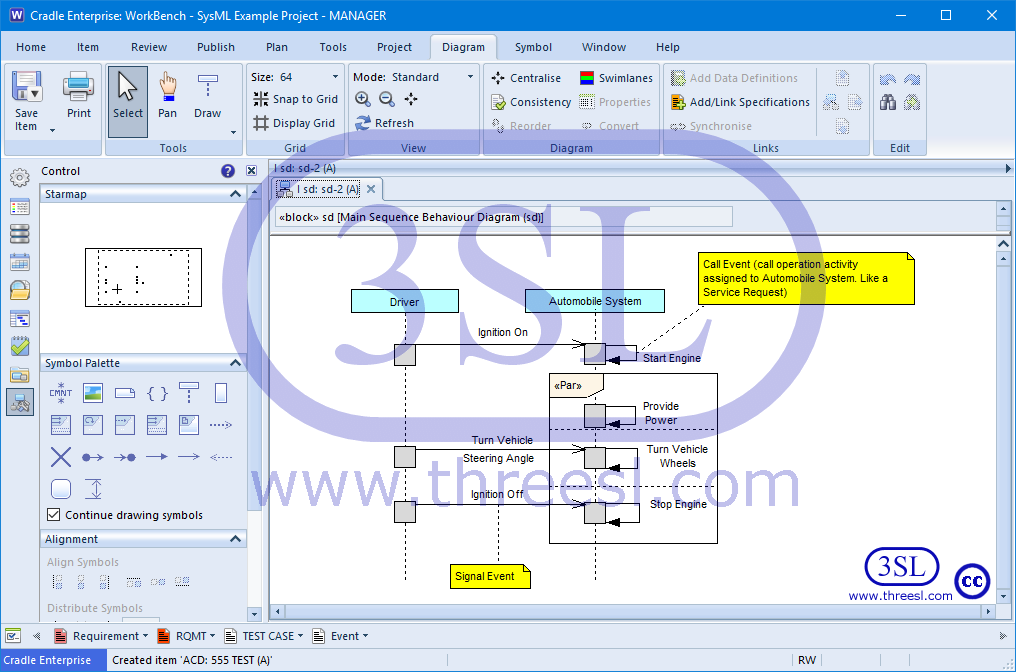1016x672 pixels.
Task: Click the Refresh button
Action: tap(384, 123)
